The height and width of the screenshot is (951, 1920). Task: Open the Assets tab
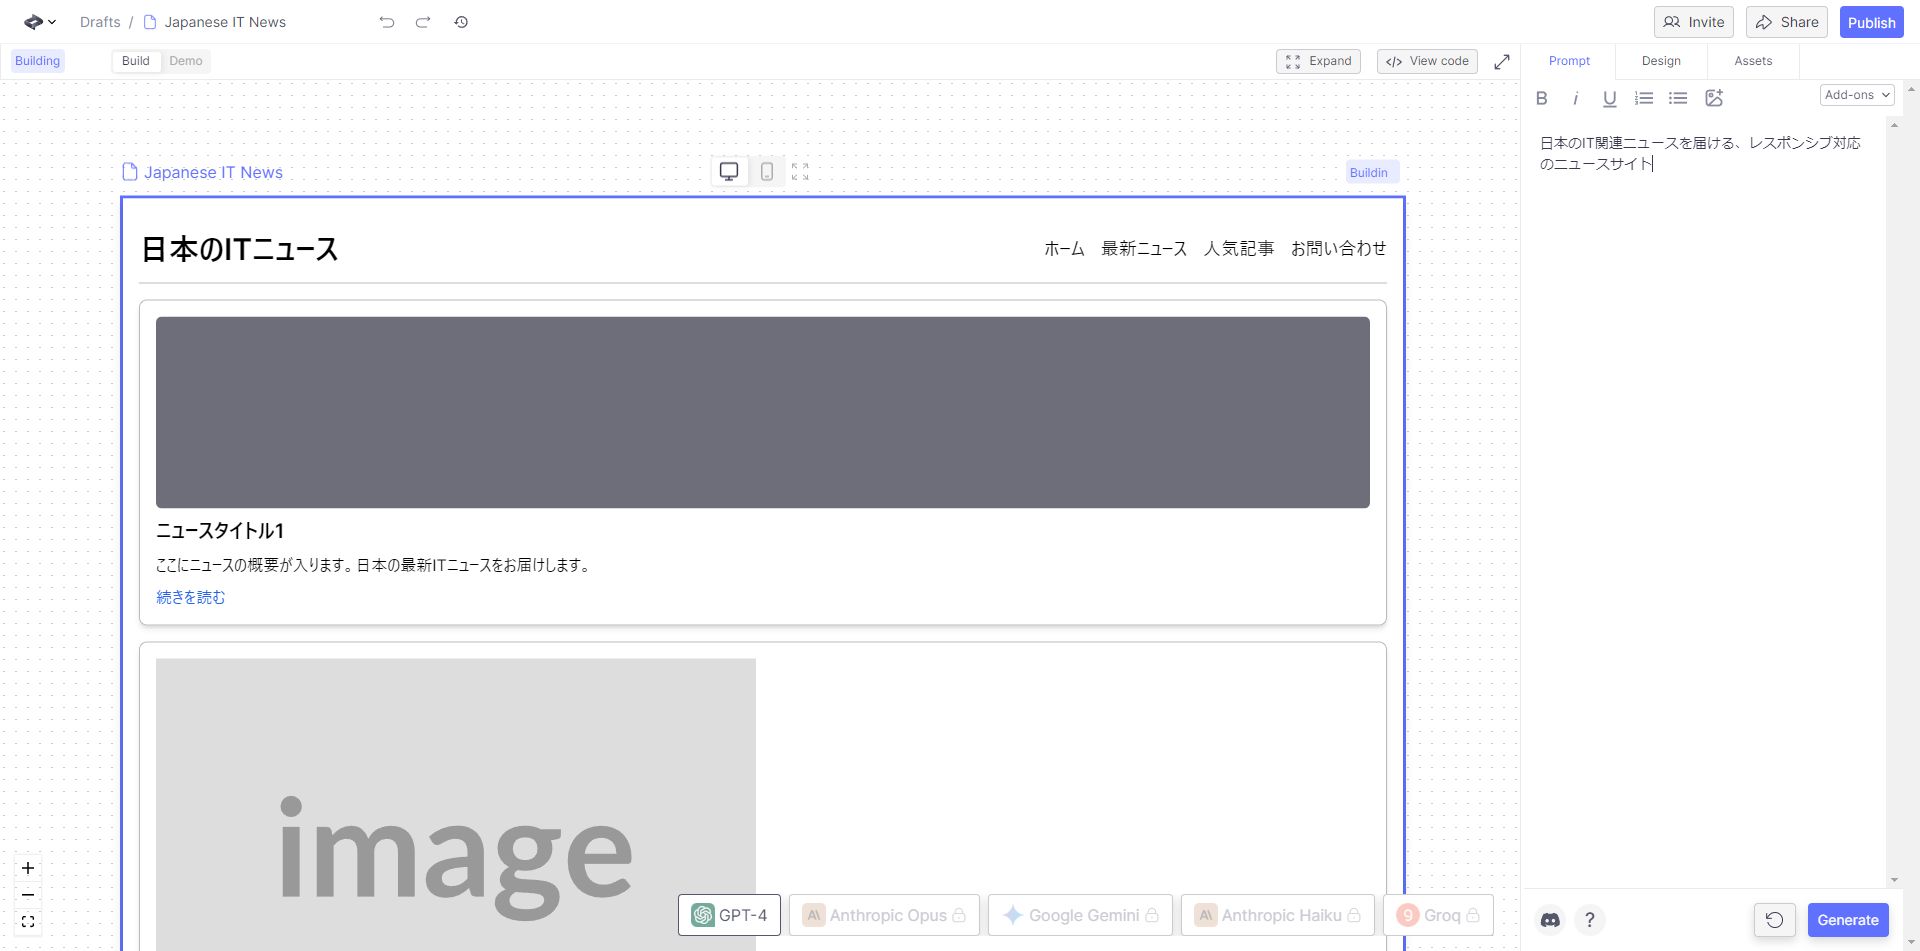[1752, 61]
